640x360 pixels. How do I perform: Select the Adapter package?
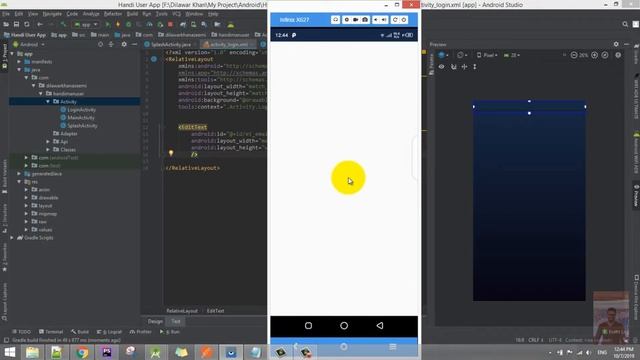[x=65, y=133]
